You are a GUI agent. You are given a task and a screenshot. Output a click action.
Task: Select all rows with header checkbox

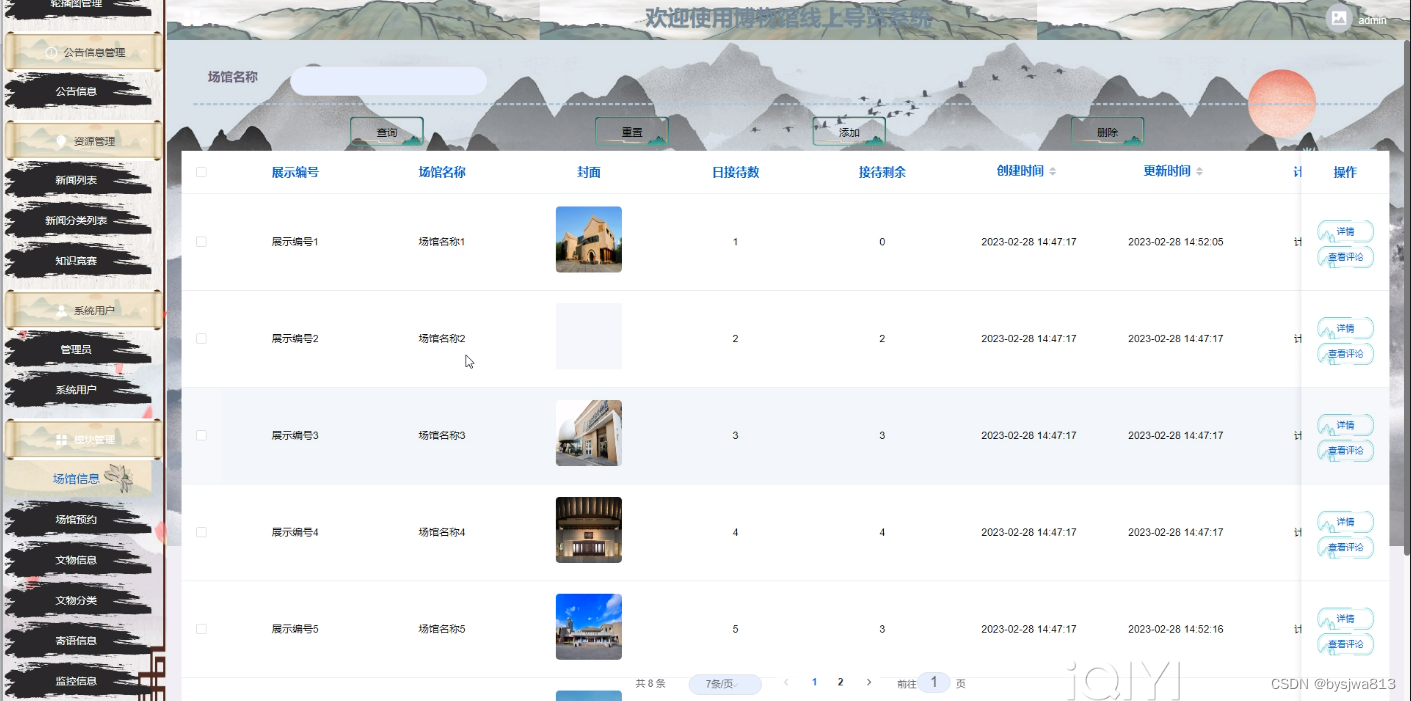tap(201, 172)
